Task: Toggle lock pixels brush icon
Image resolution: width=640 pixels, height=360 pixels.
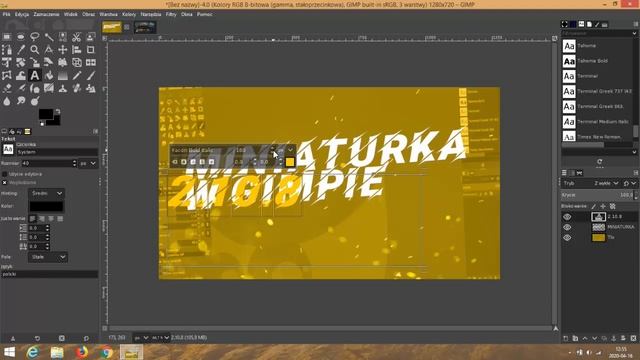Action: click(594, 207)
